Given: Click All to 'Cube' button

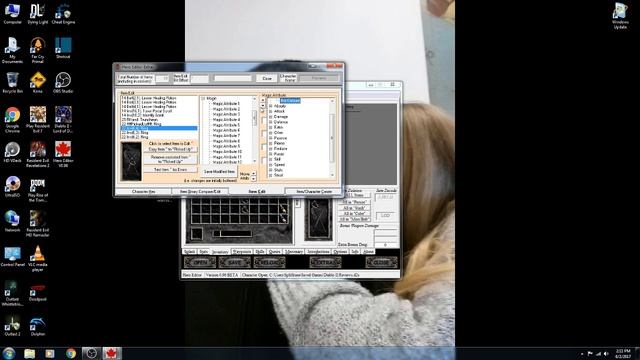Looking at the screenshot, I should 354,213.
